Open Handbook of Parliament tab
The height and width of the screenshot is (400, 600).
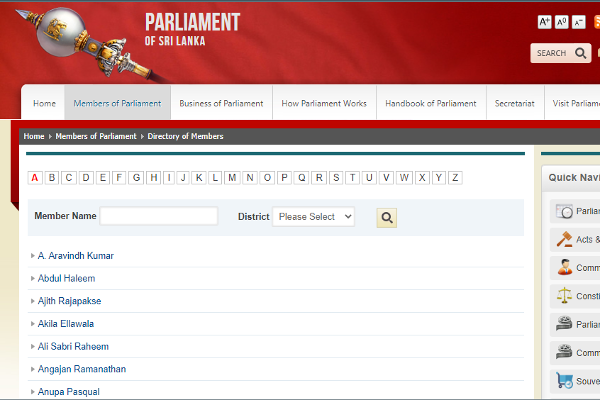(x=431, y=103)
